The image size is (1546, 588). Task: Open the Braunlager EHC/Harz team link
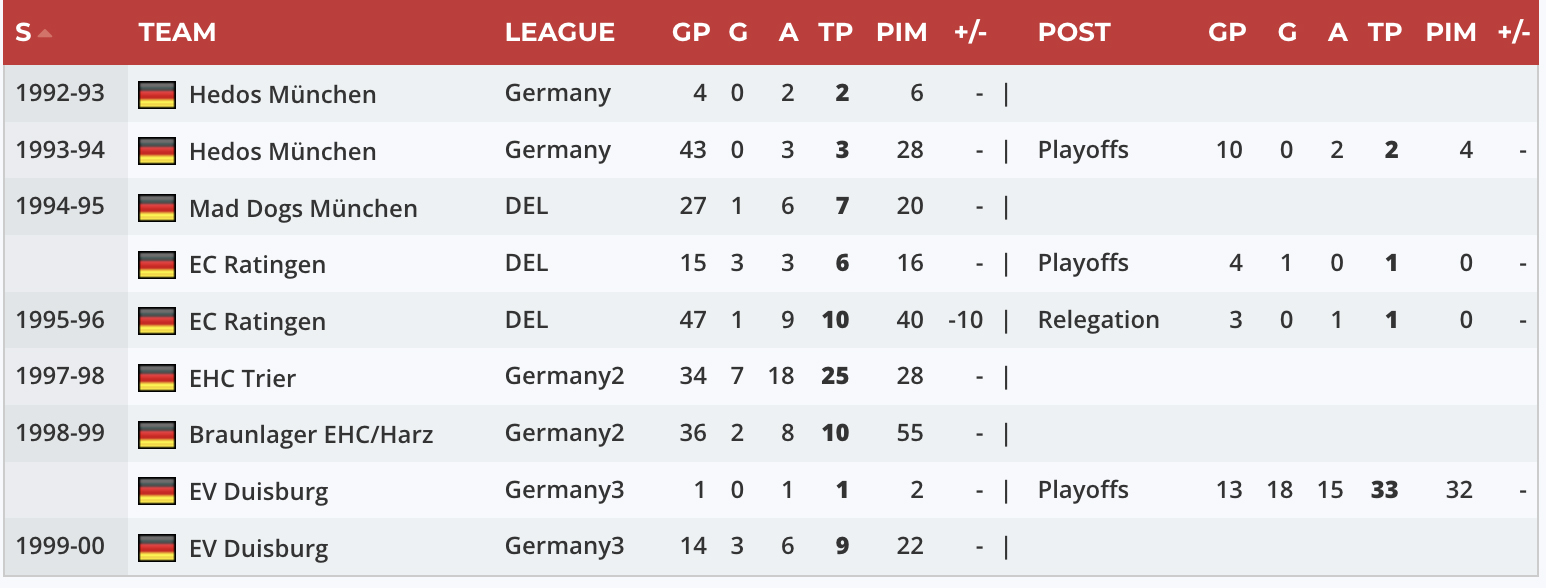pos(311,435)
